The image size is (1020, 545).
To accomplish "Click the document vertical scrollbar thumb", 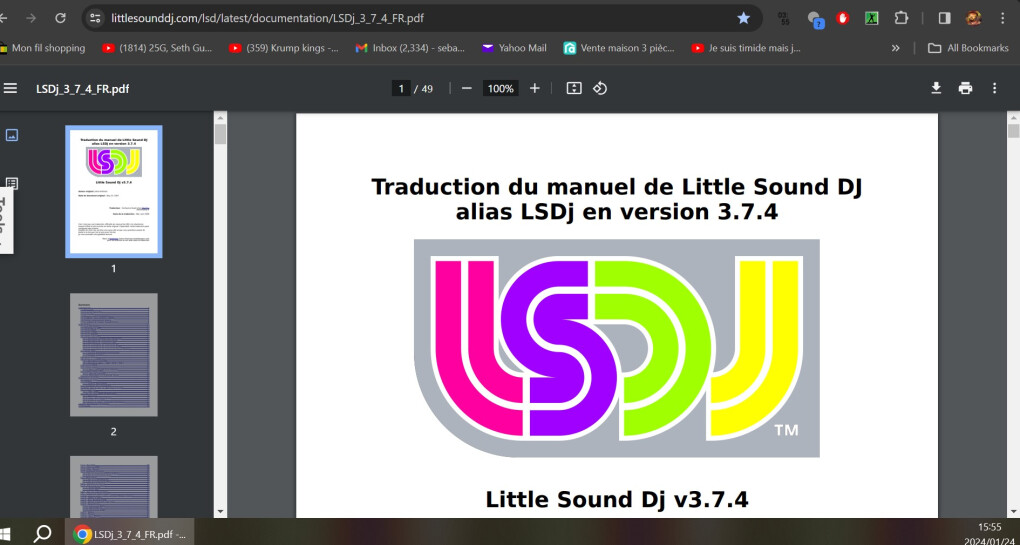I will [x=1013, y=131].
